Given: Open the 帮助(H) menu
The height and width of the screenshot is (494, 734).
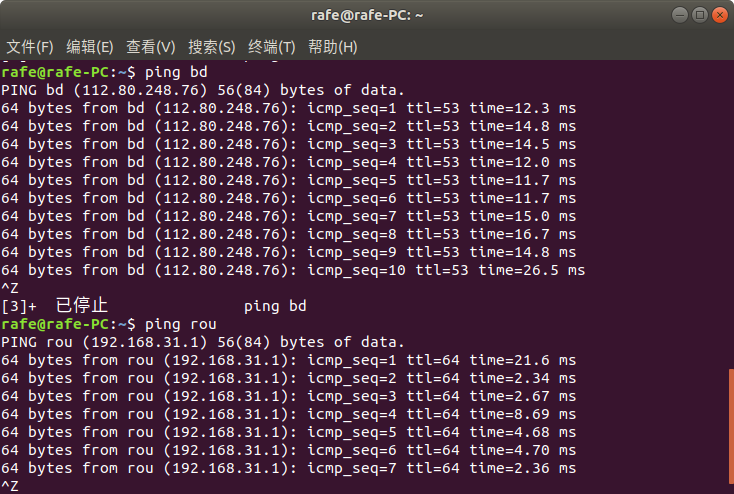Looking at the screenshot, I should (x=332, y=47).
